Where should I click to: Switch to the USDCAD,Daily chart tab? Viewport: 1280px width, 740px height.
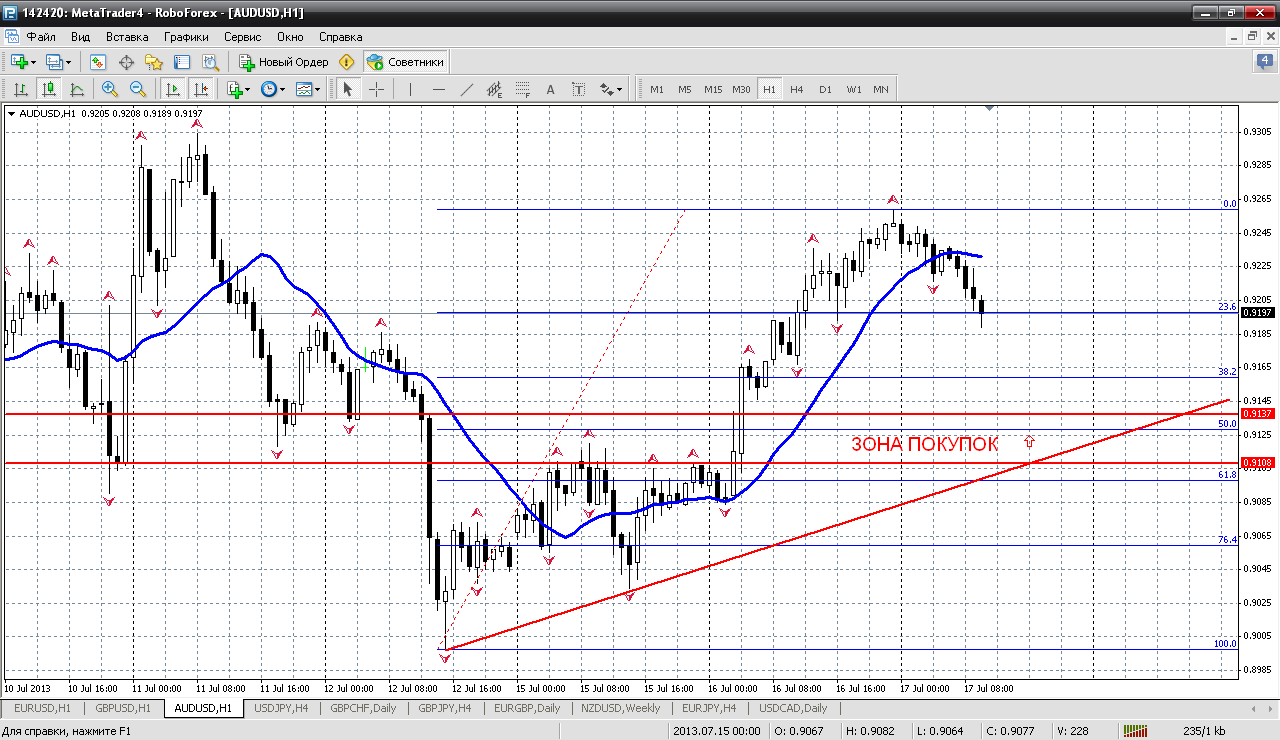[794, 708]
